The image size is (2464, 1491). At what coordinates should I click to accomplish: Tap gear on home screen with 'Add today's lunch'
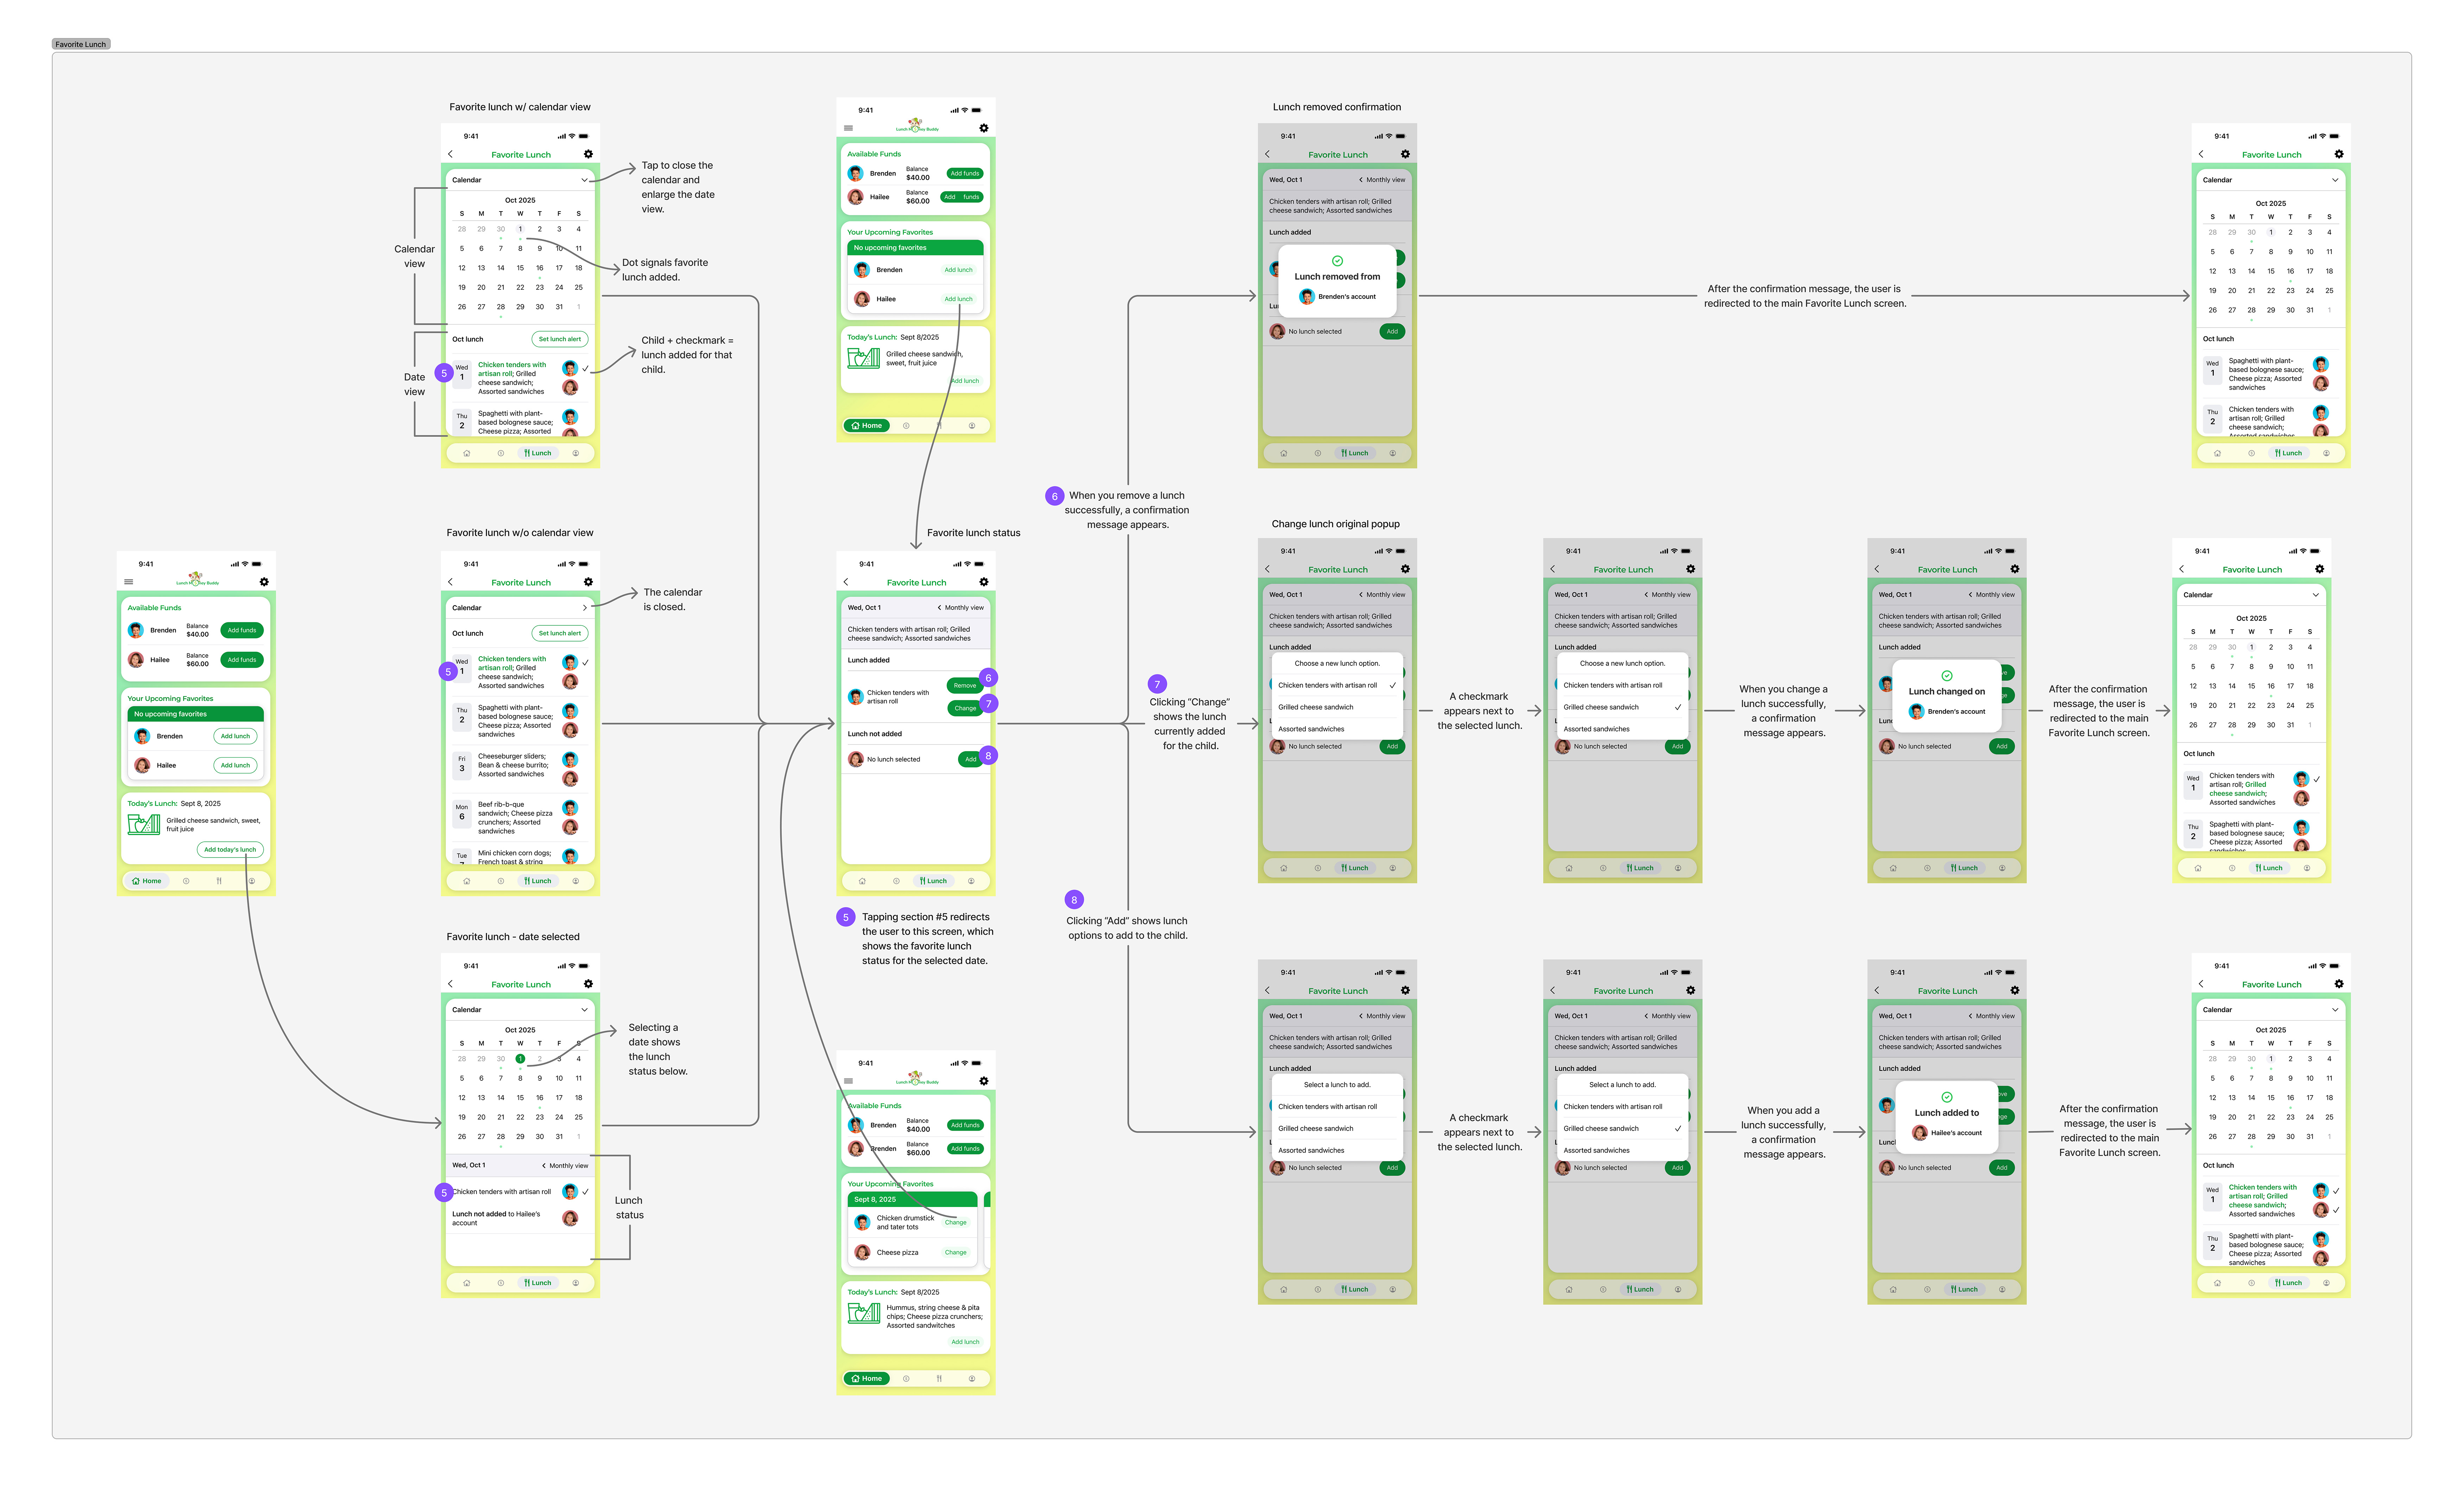(264, 582)
